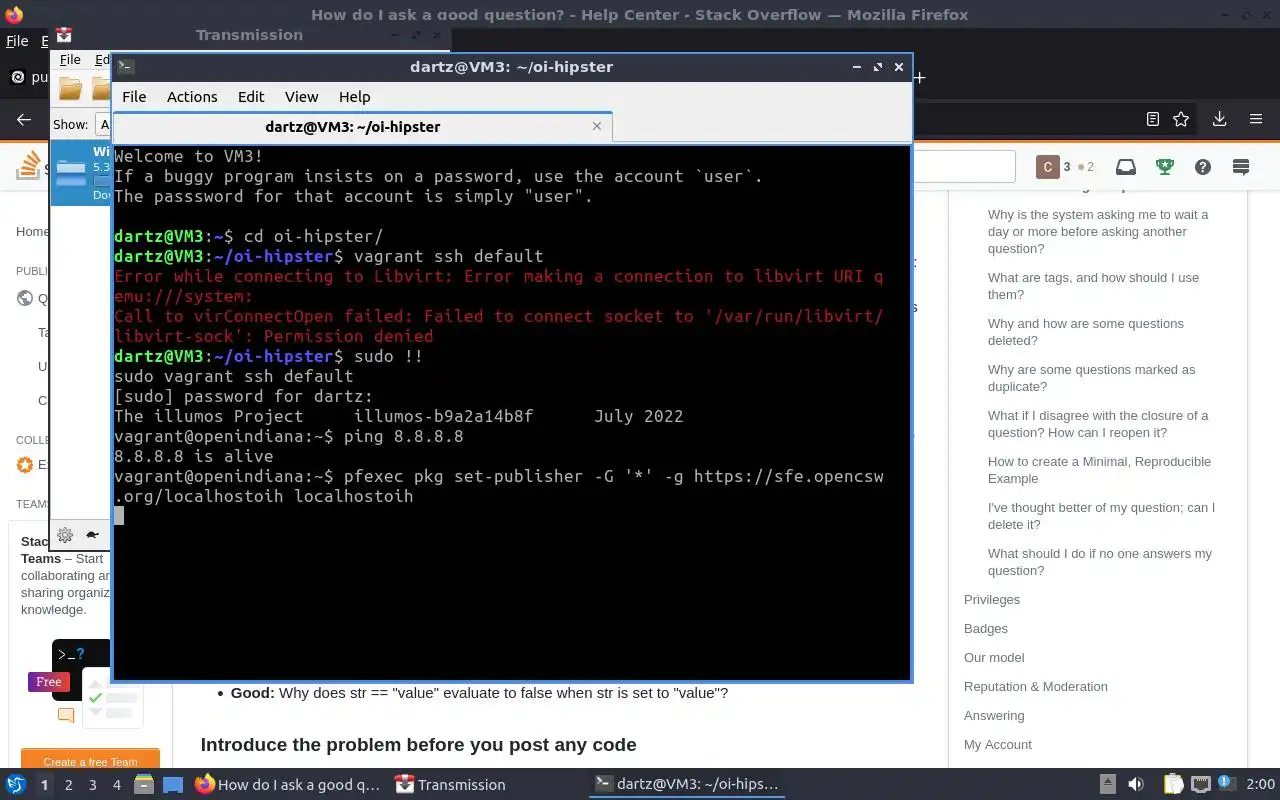Open the file manager launcher in the taskbar
Screen dimensions: 1280x800
point(144,785)
